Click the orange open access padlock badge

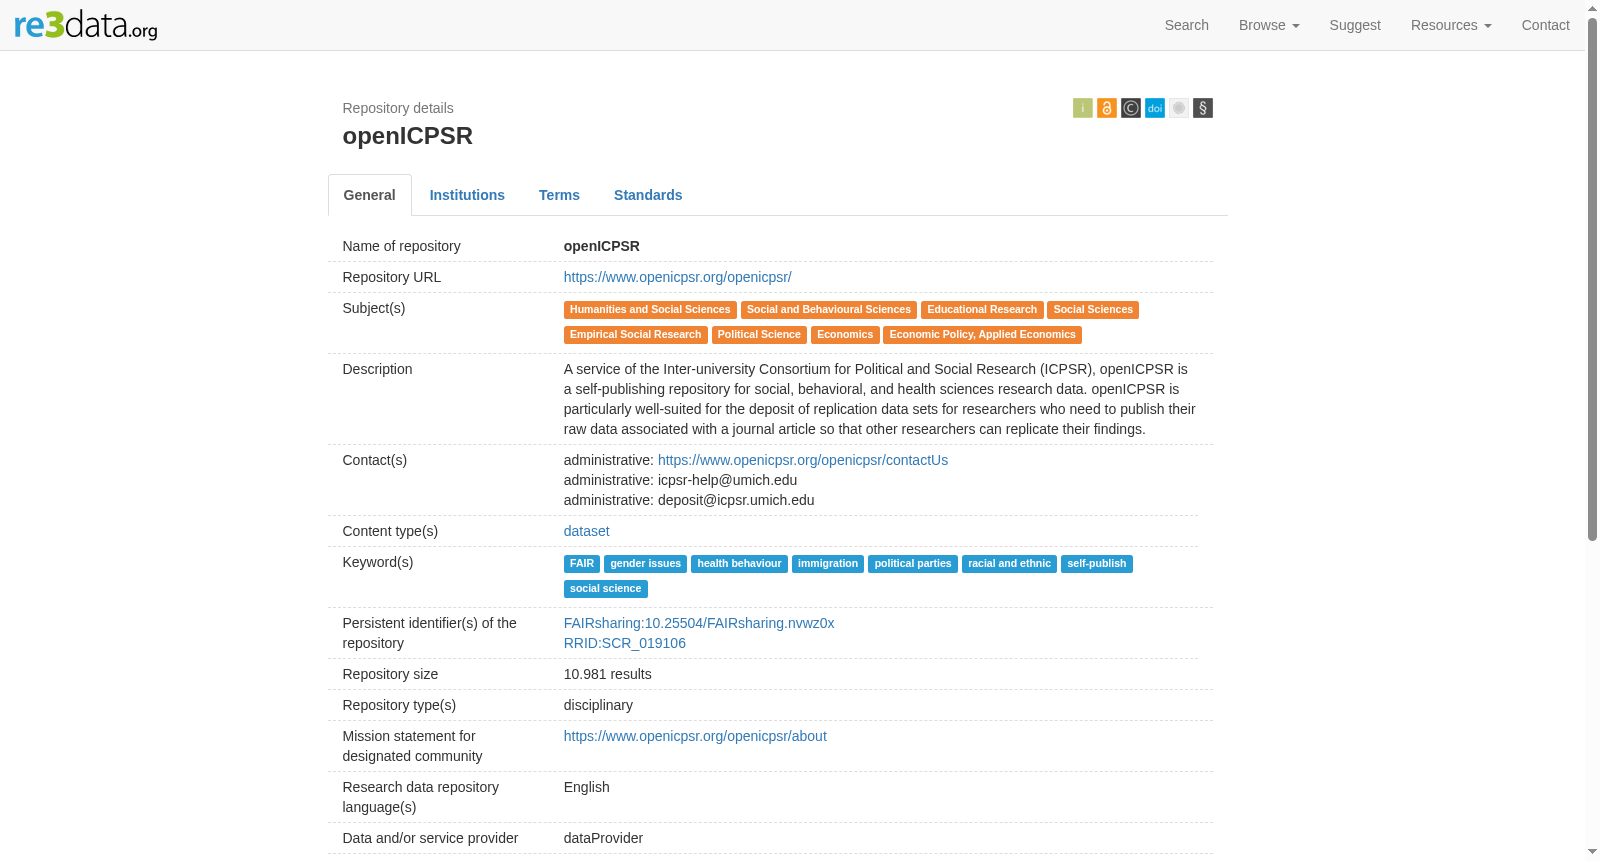(x=1107, y=108)
